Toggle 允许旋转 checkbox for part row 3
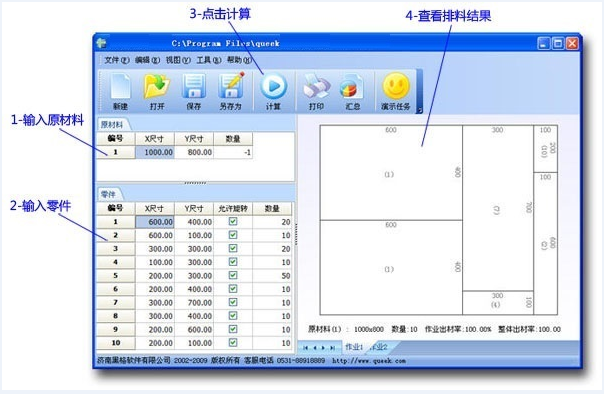The width and height of the screenshot is (604, 394). pos(233,248)
